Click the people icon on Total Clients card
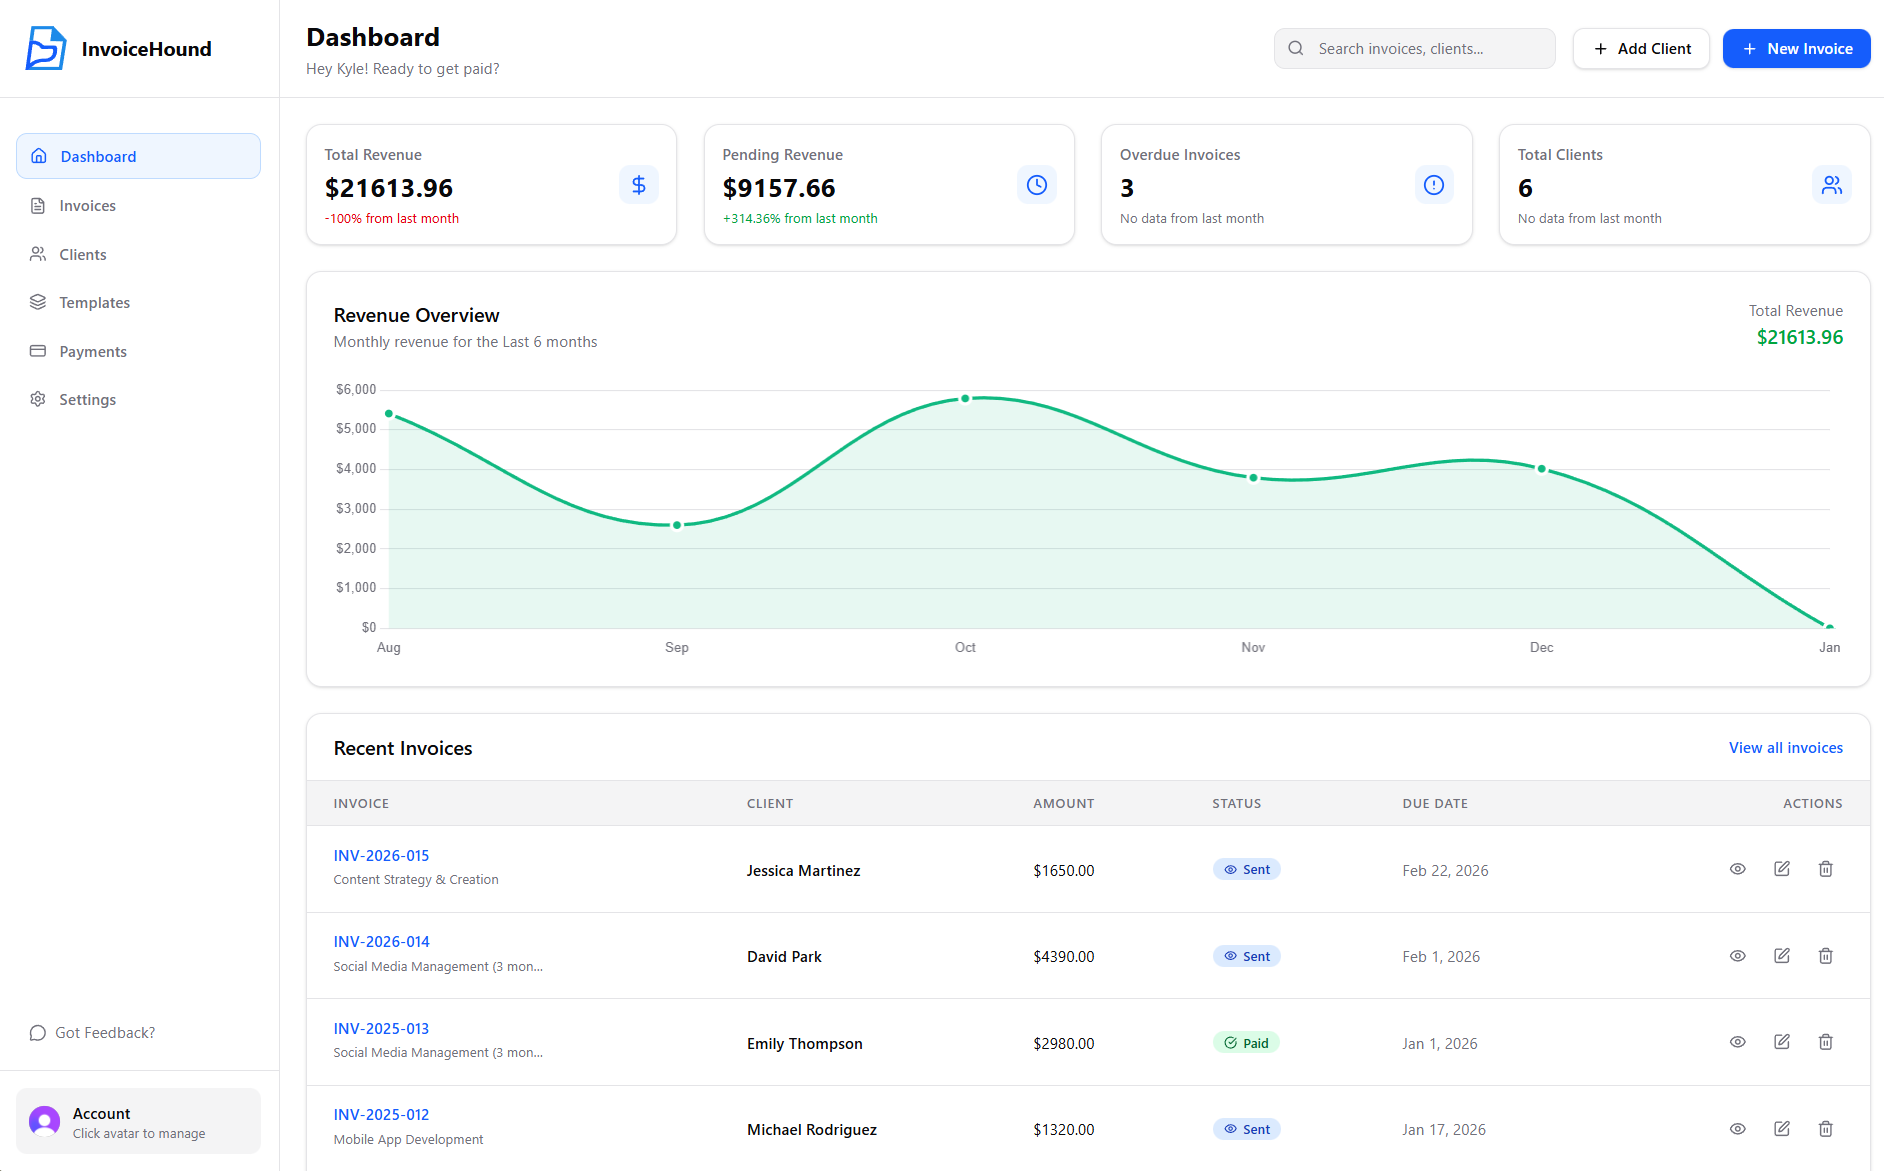 pyautogui.click(x=1832, y=185)
